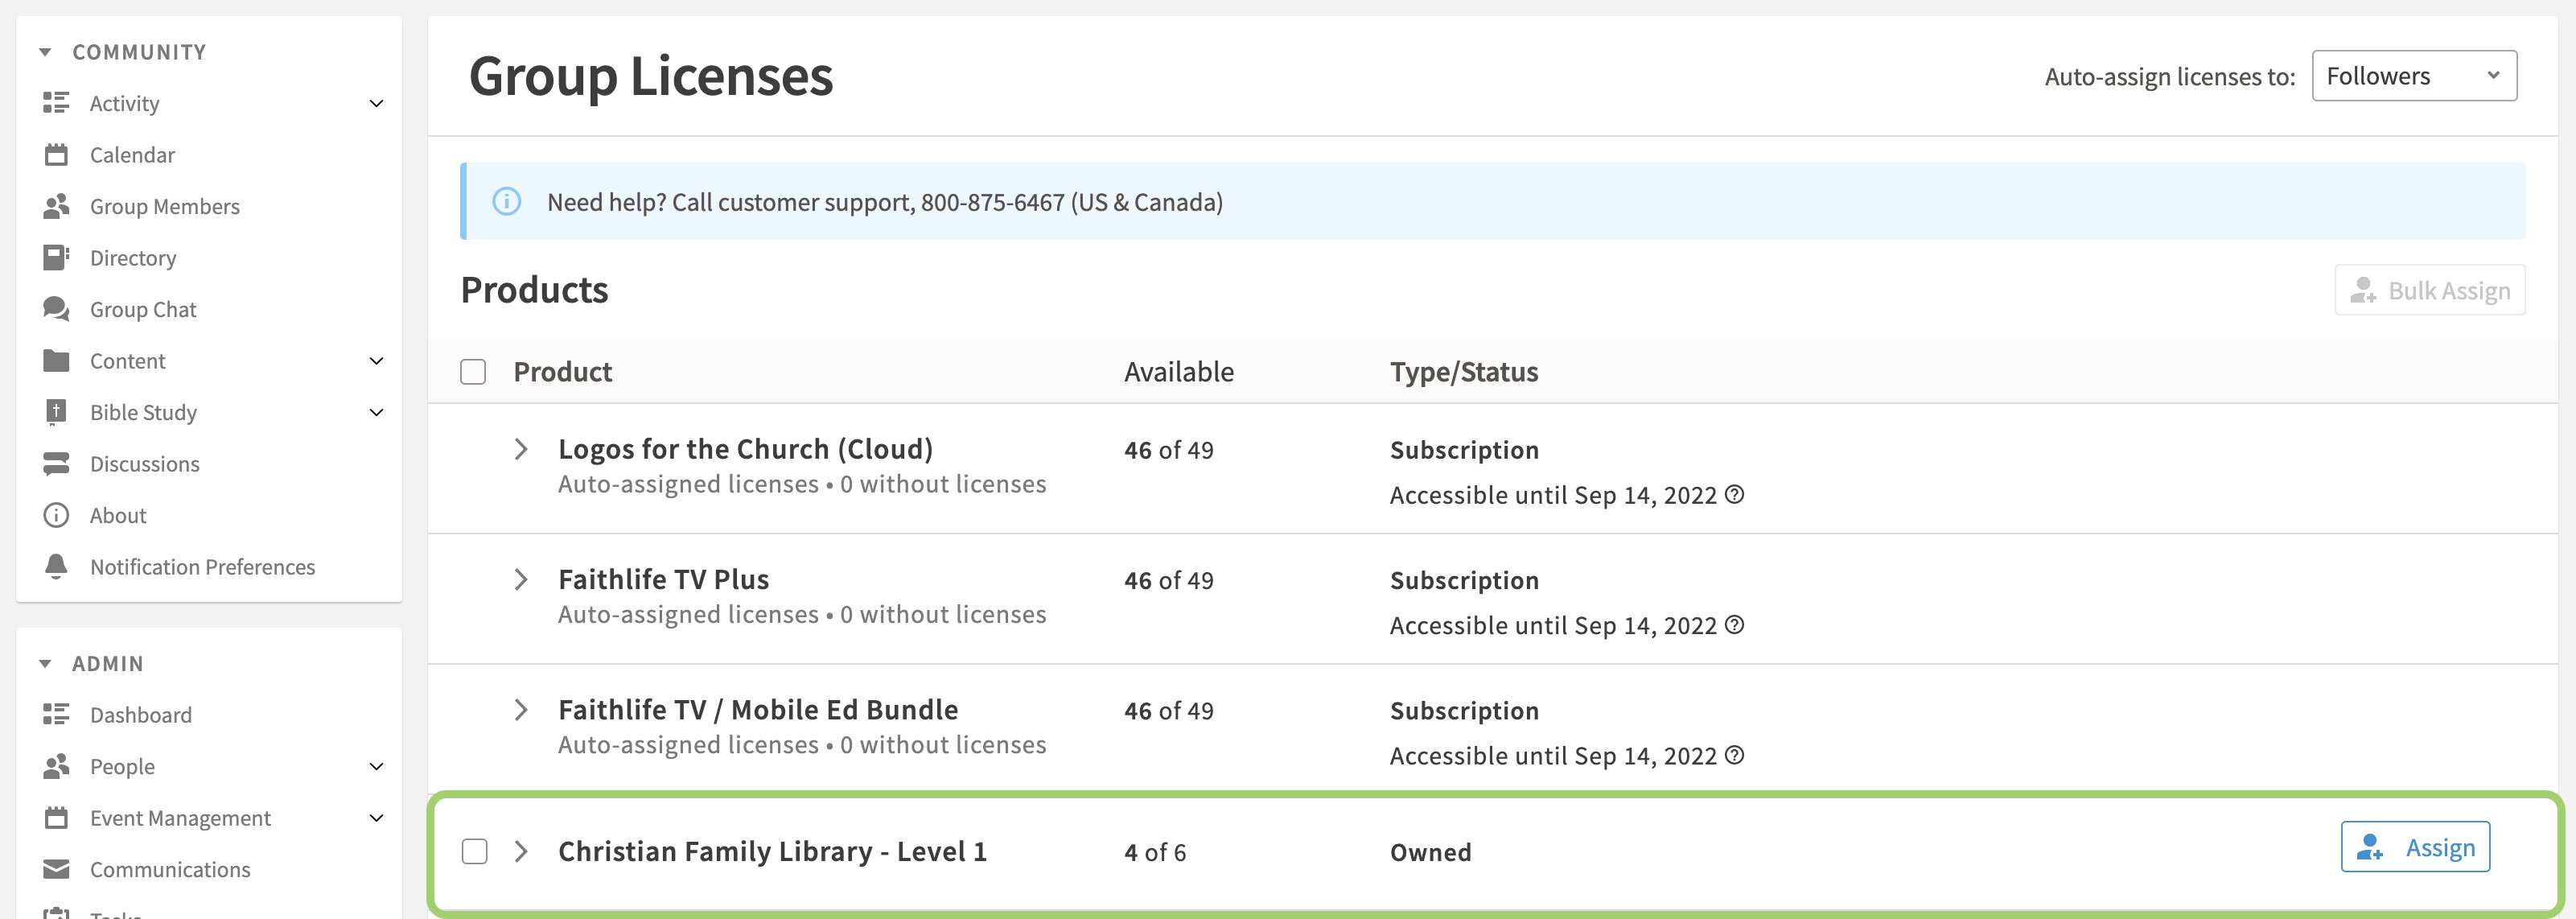Open Communications in Admin menu
Screen dimensions: 2576x919
[x=170, y=869]
